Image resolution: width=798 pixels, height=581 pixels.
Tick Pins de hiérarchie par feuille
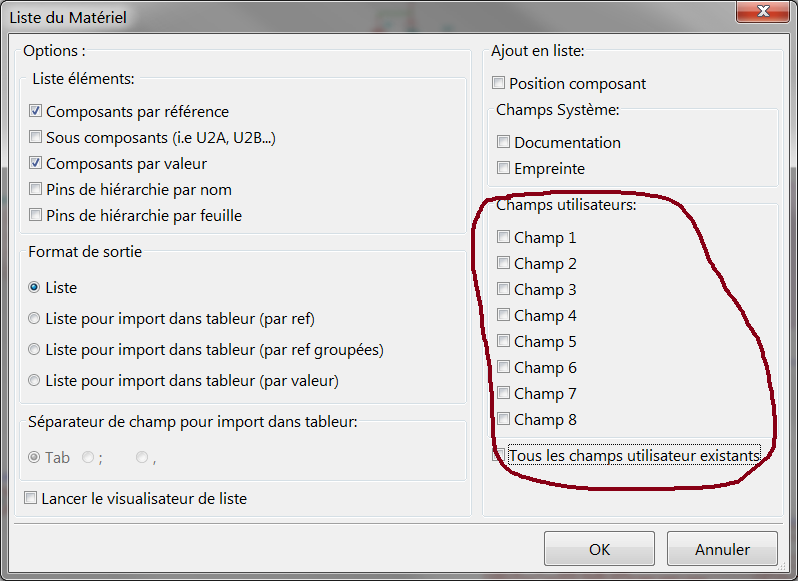pos(35,215)
